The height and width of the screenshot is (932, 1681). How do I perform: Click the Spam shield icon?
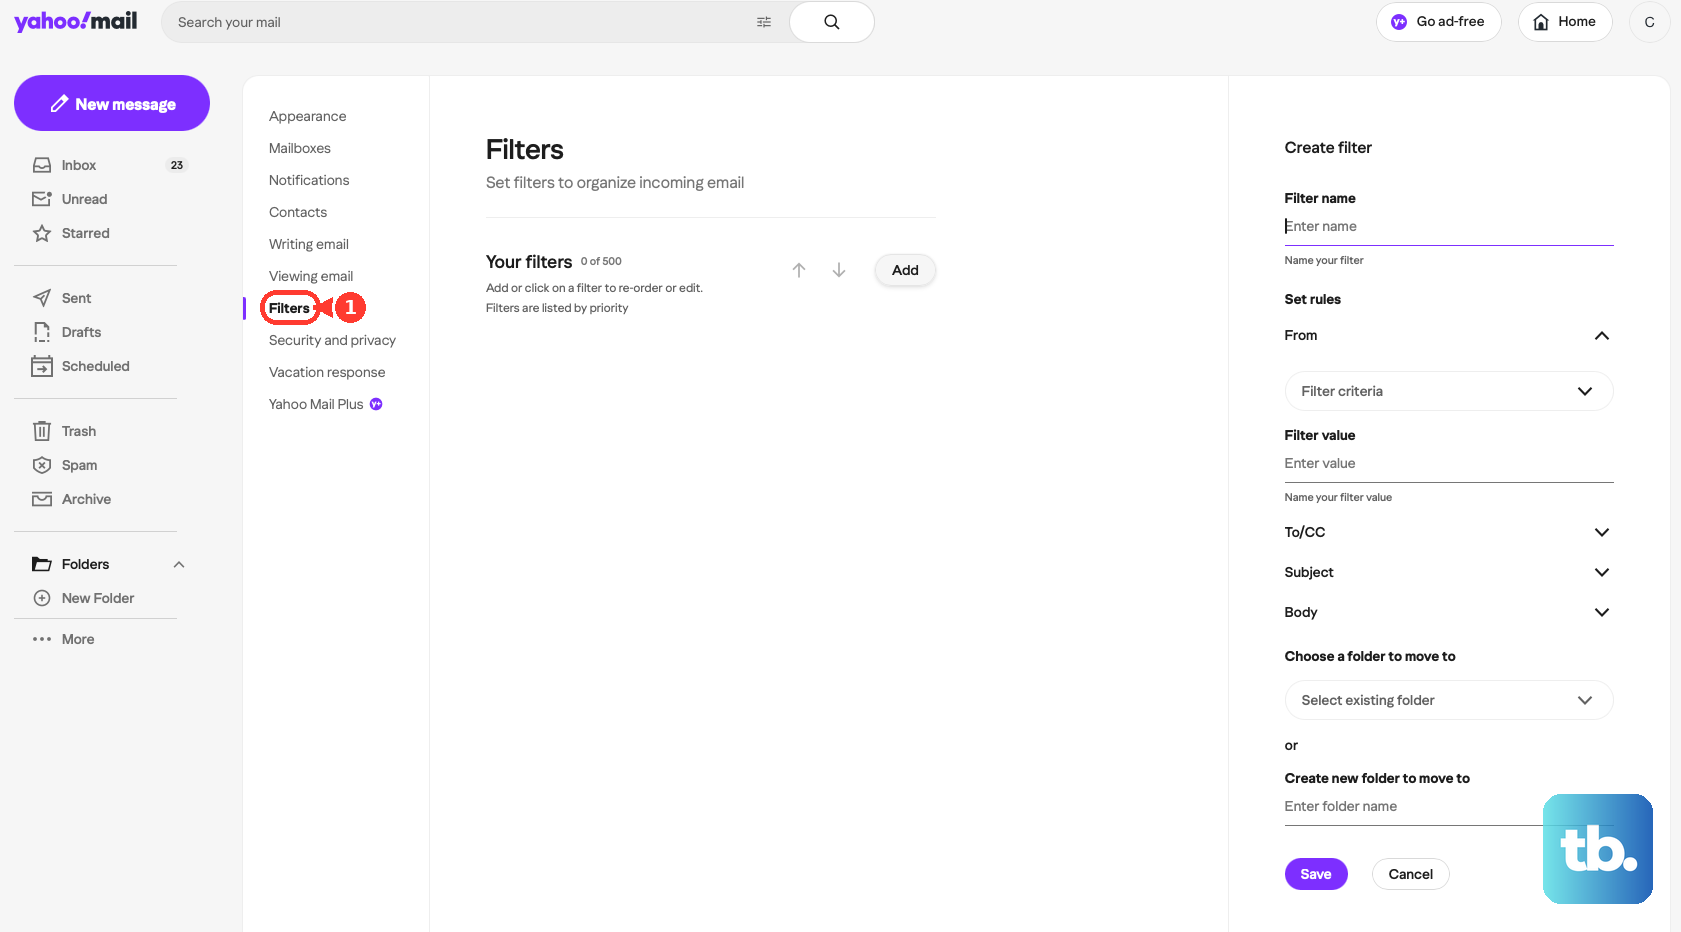coord(42,465)
